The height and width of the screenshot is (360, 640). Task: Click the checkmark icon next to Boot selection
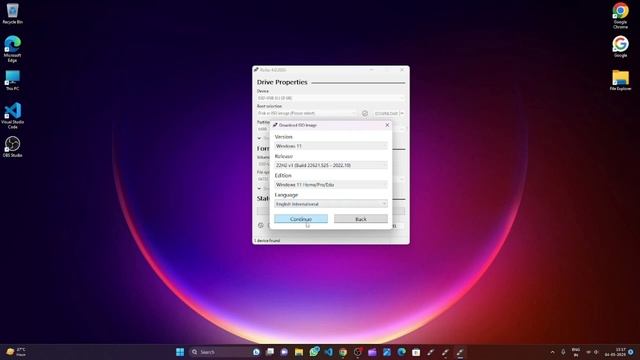tap(364, 113)
